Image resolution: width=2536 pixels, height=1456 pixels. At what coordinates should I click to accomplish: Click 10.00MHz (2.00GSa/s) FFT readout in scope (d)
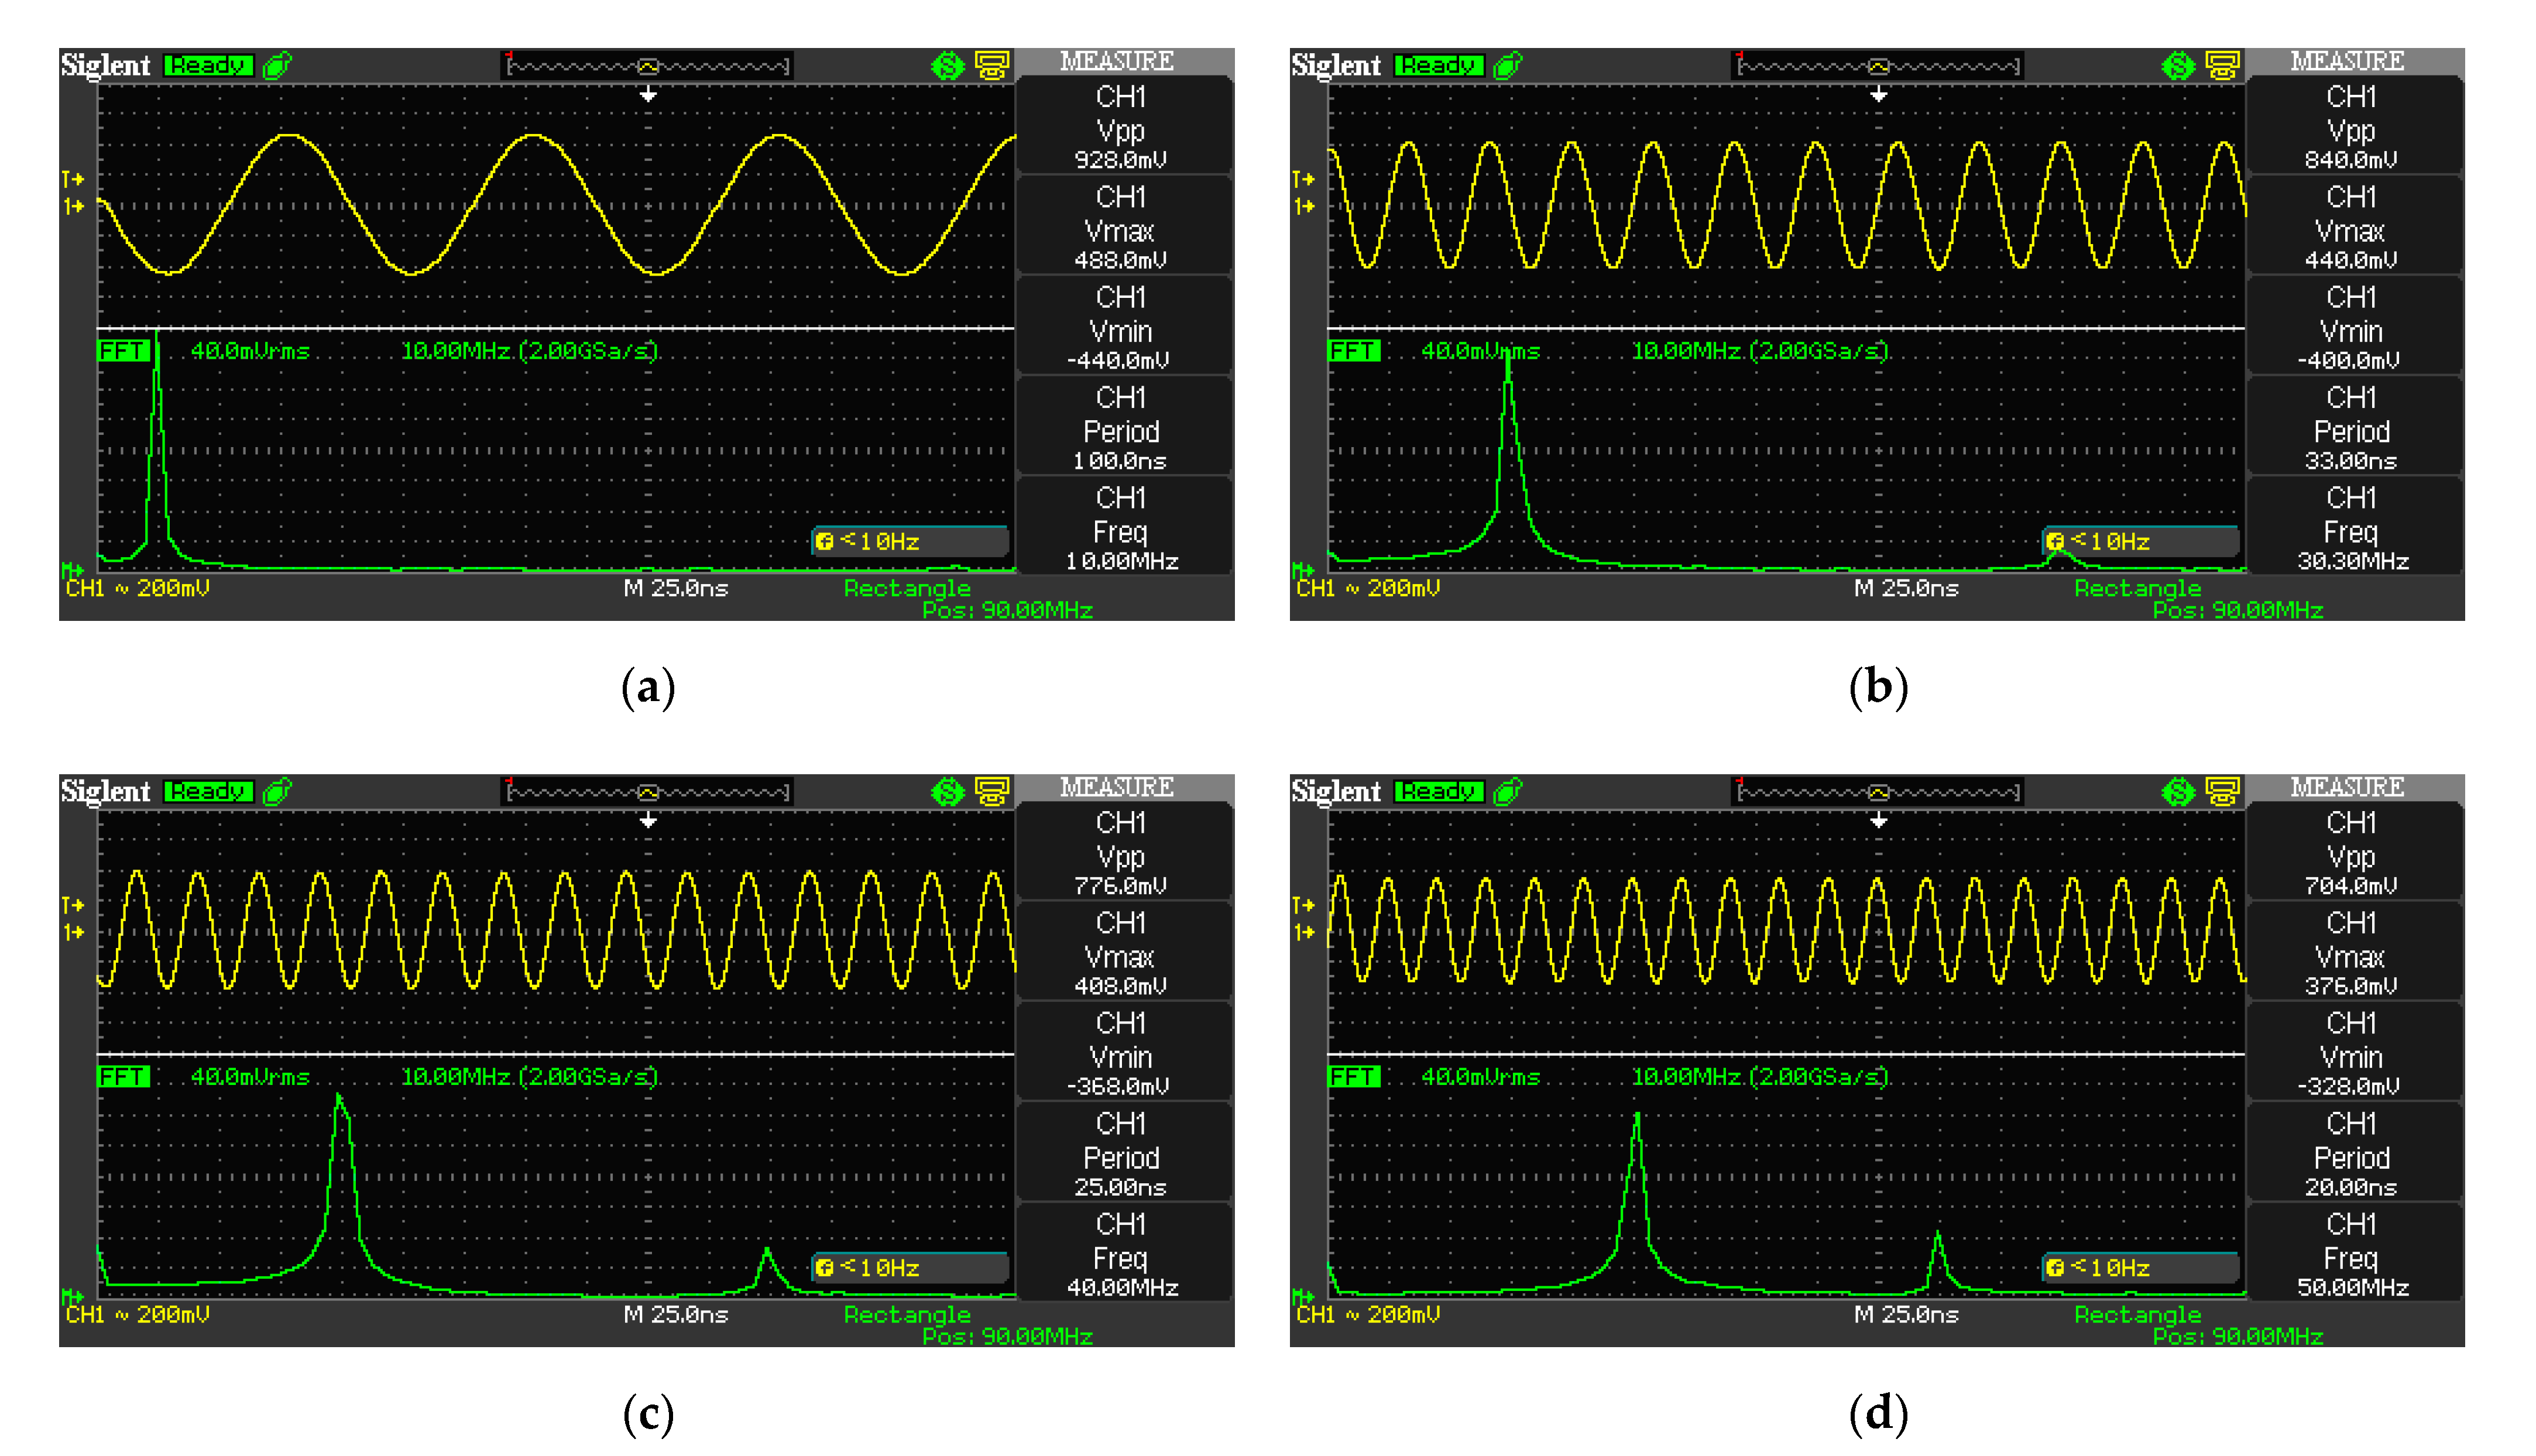[1760, 1077]
